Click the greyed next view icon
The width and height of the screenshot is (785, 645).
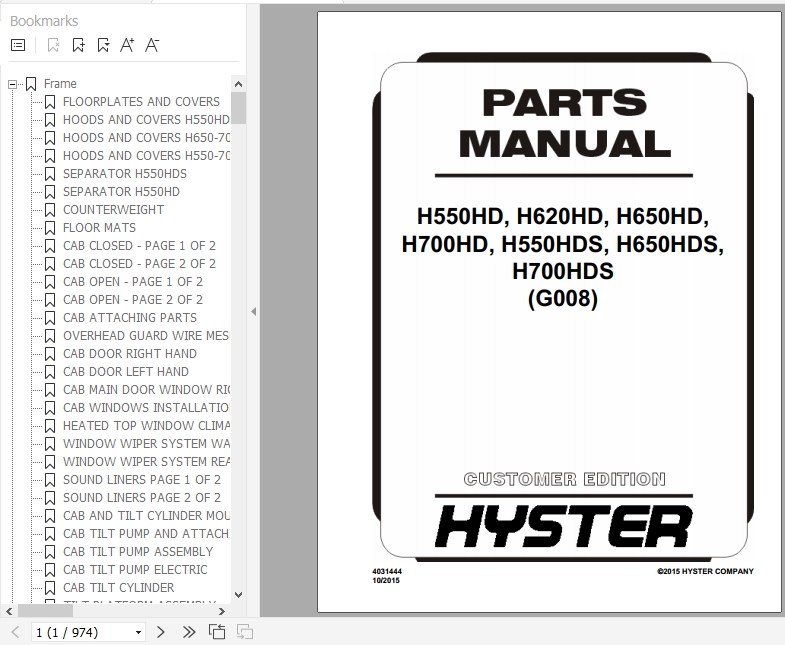pyautogui.click(x=244, y=632)
